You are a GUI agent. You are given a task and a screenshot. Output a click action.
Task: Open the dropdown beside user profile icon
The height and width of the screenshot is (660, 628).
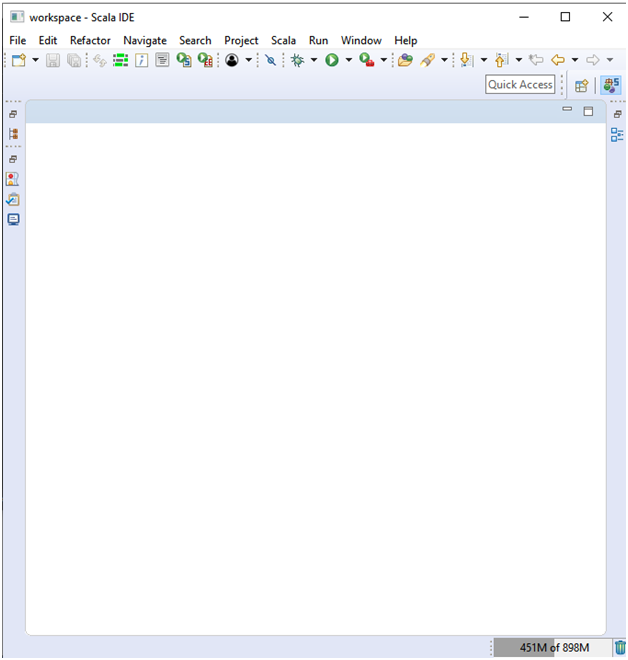click(249, 60)
